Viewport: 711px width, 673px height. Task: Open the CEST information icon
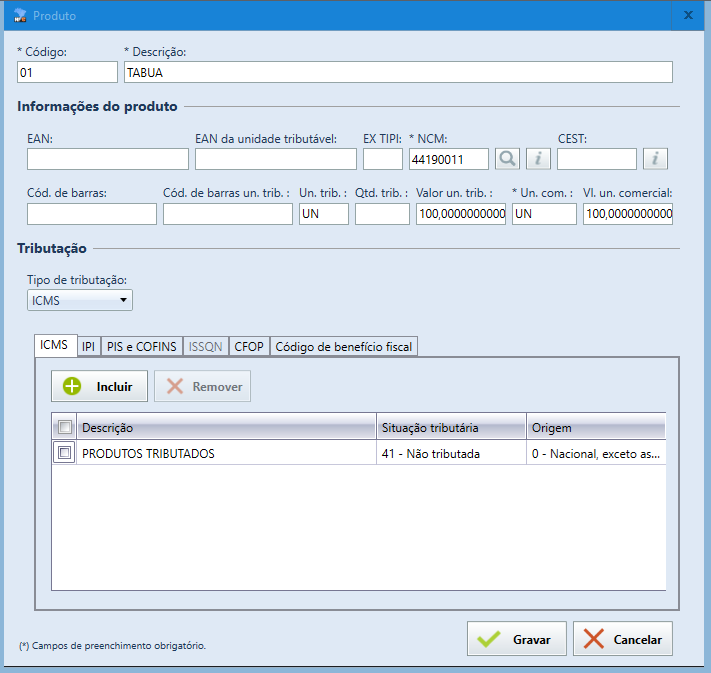[655, 159]
